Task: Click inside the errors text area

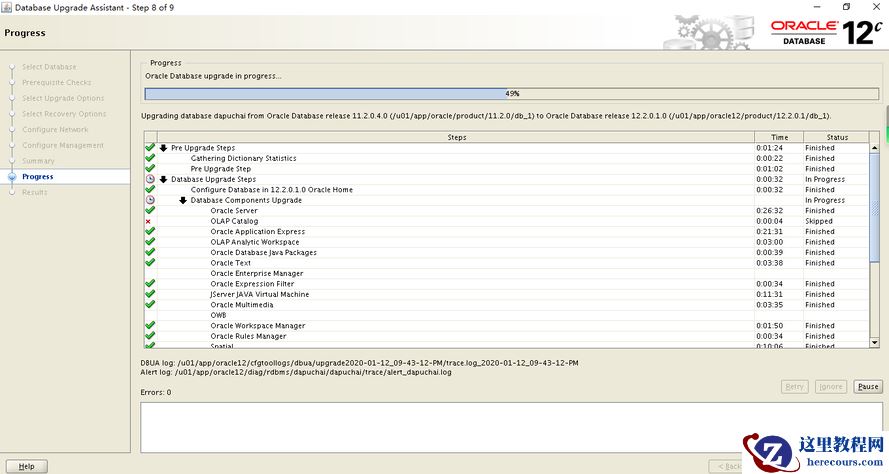Action: pyautogui.click(x=511, y=428)
